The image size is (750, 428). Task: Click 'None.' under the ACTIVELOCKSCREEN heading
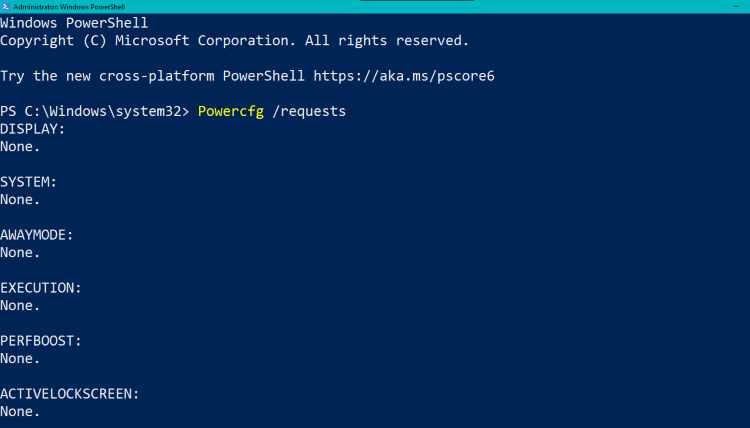click(x=20, y=411)
